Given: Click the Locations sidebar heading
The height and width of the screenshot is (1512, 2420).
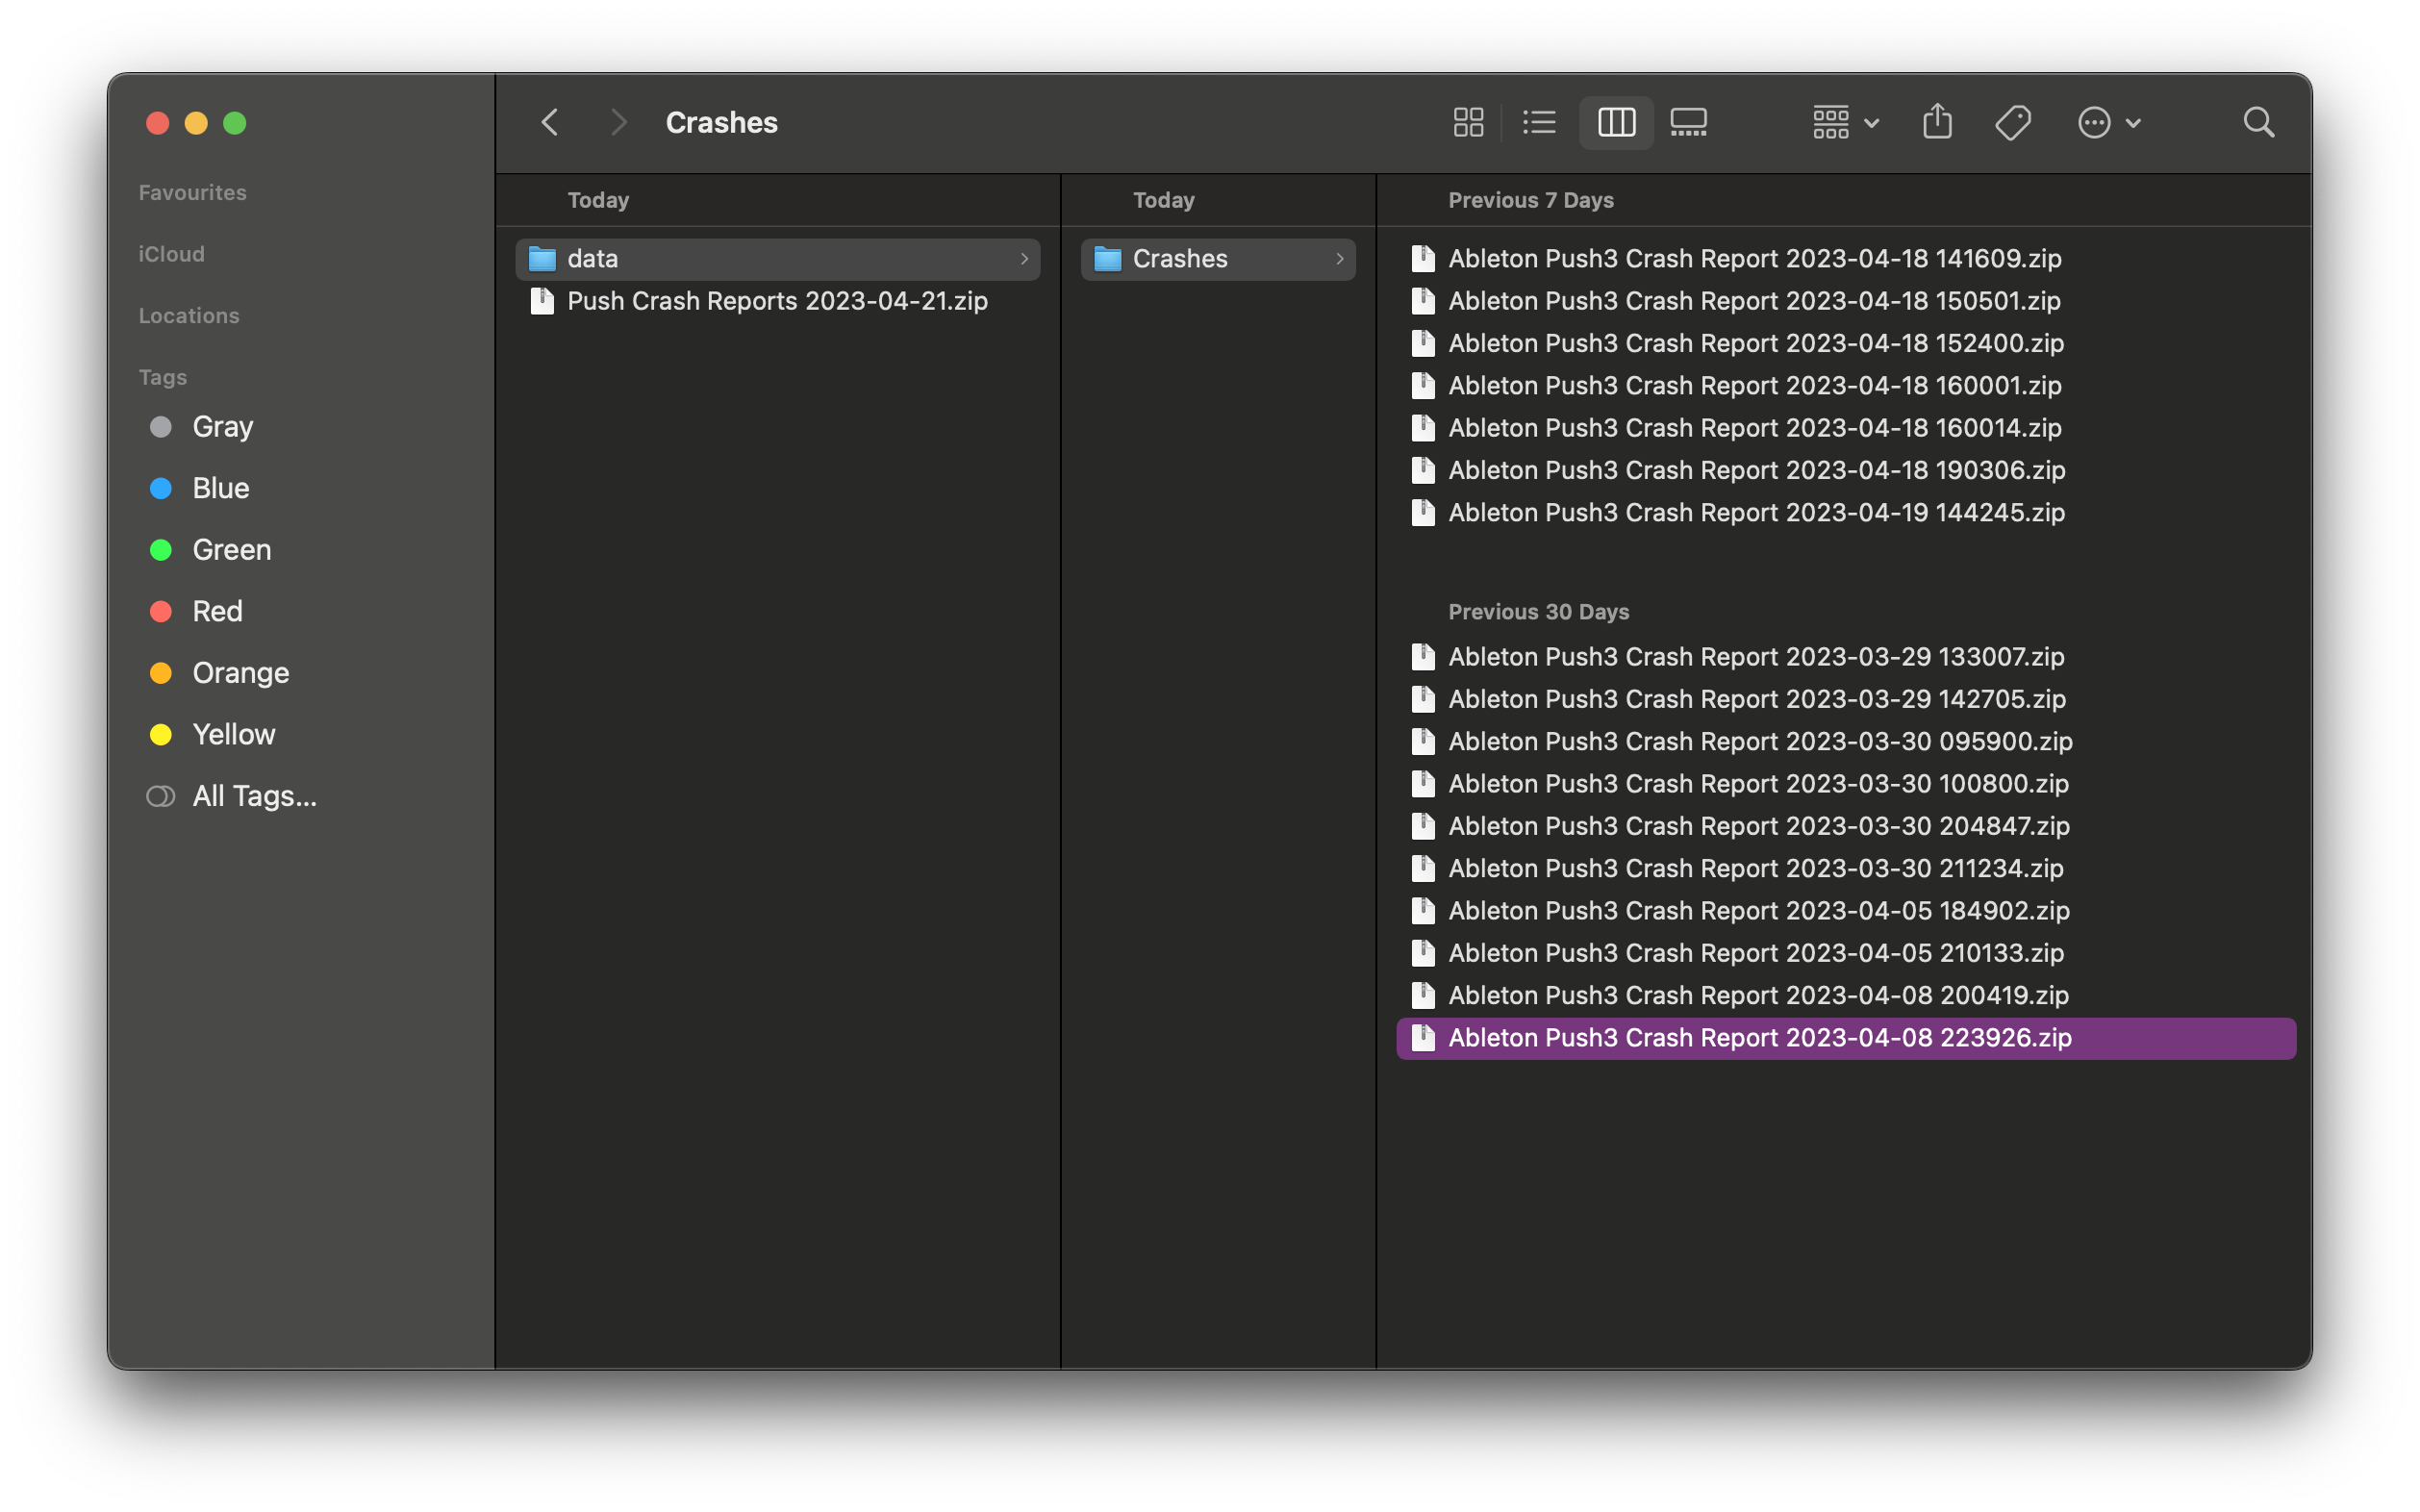Looking at the screenshot, I should 189,316.
